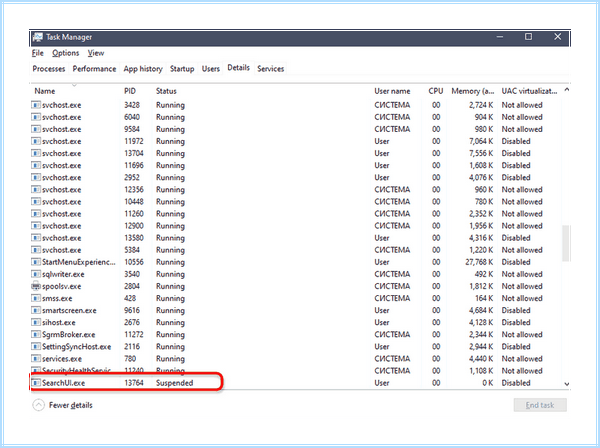The image size is (600, 448).
Task: Select PID 13764 cell
Action: pos(134,383)
